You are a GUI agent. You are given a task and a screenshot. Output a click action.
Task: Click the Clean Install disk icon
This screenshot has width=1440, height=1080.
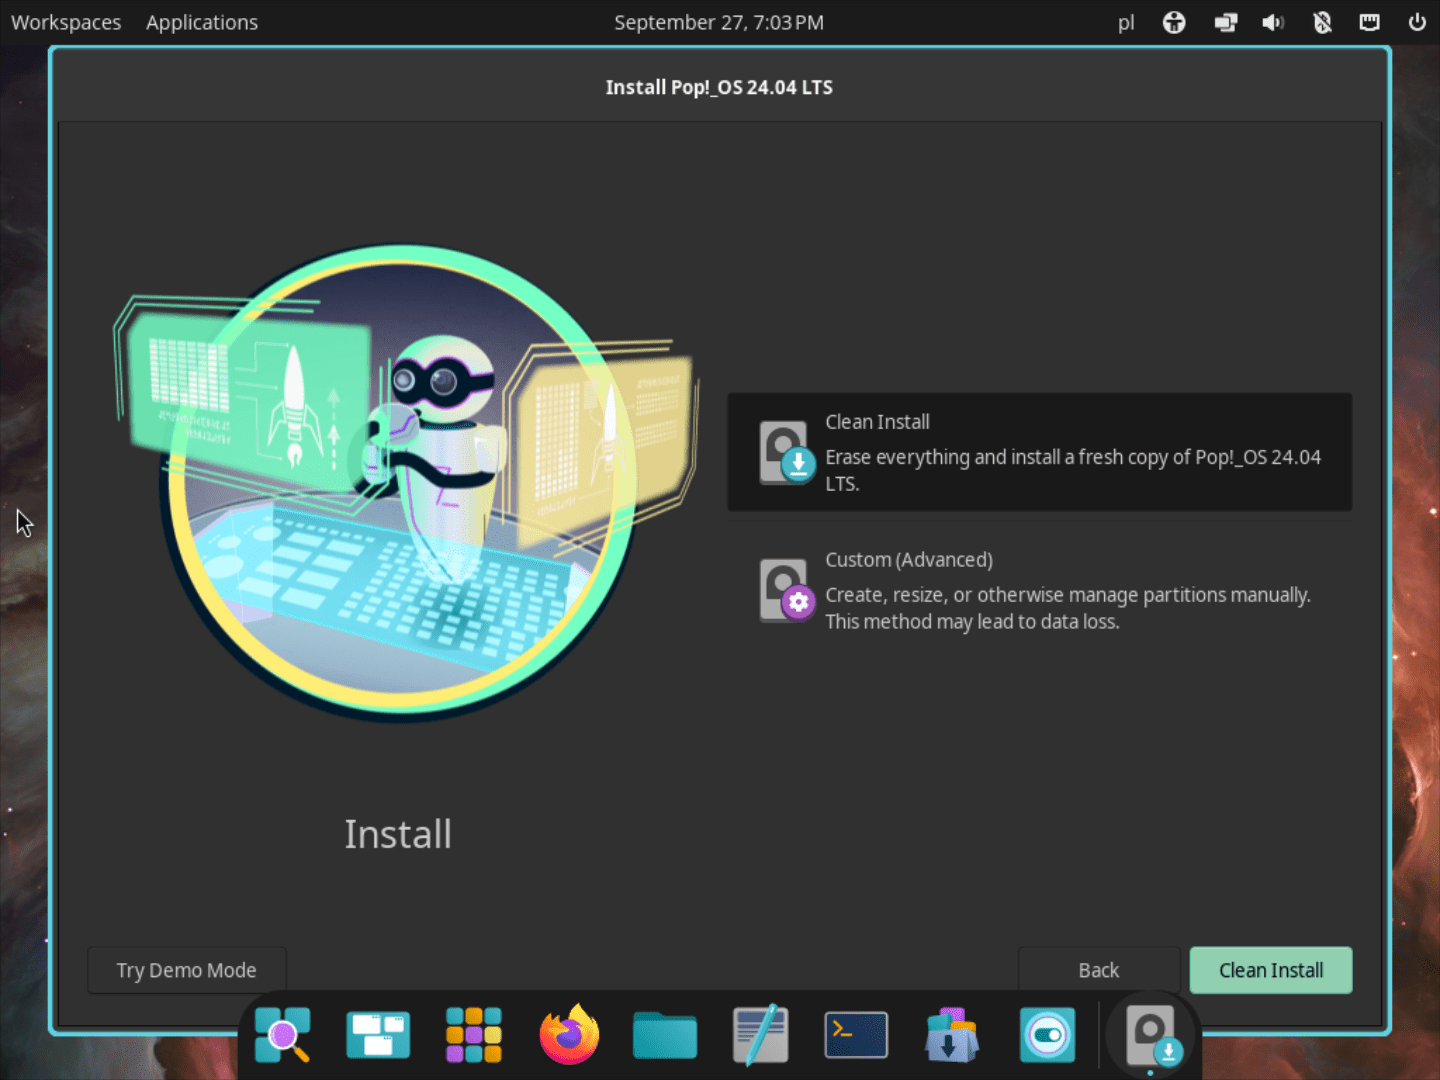[787, 452]
